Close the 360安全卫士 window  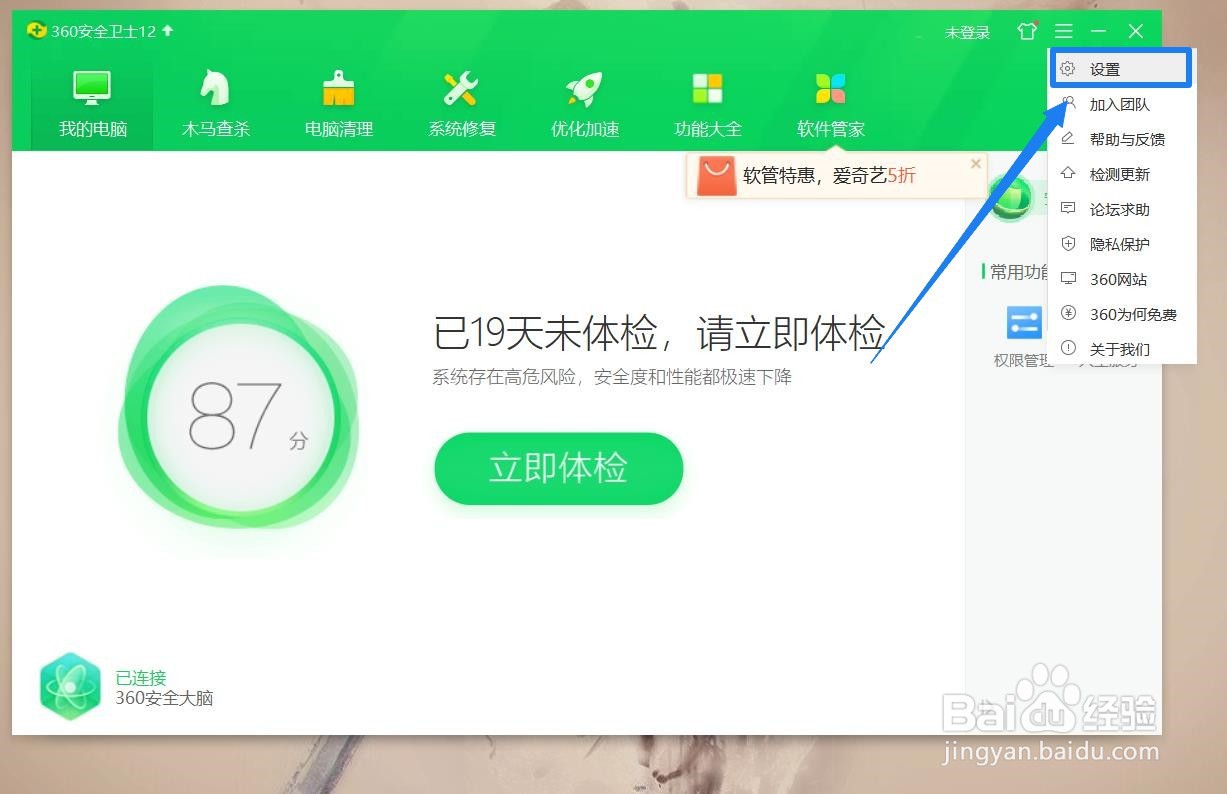1136,32
